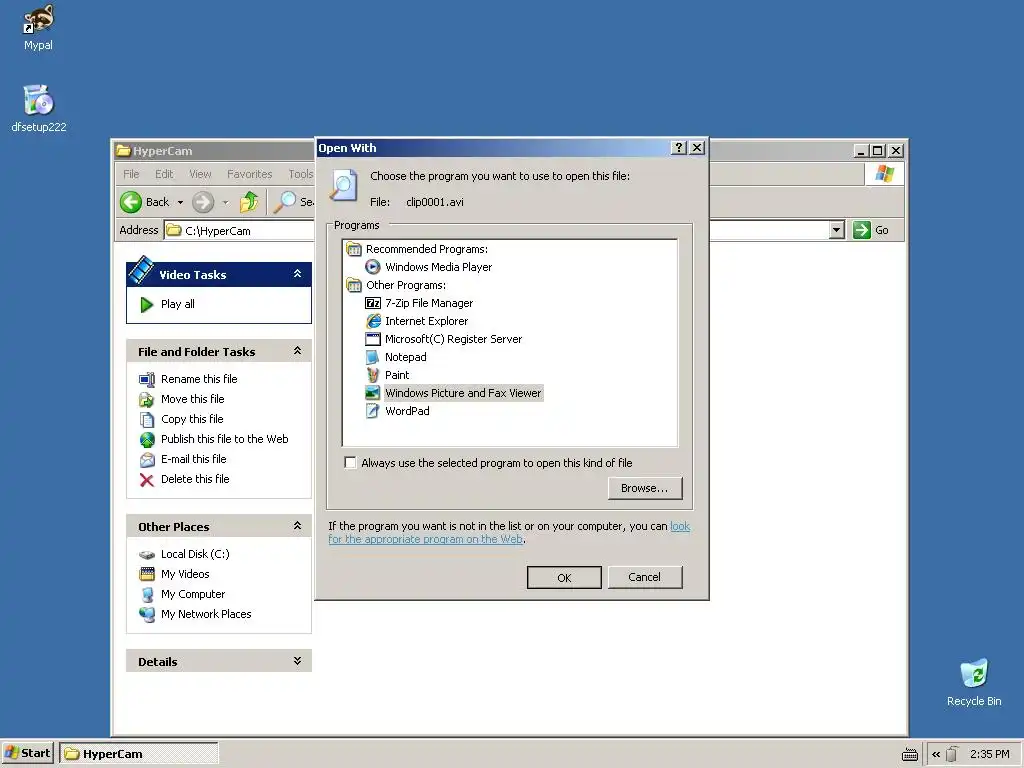
Task: Click Delete this file task
Action: (x=195, y=479)
